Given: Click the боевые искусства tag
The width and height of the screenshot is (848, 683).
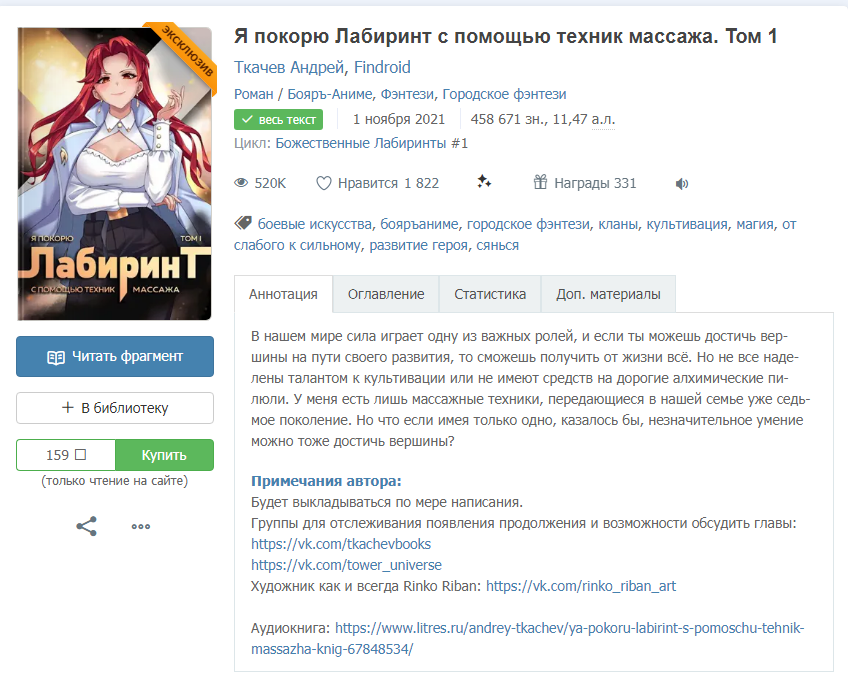Looking at the screenshot, I should click(x=315, y=224).
